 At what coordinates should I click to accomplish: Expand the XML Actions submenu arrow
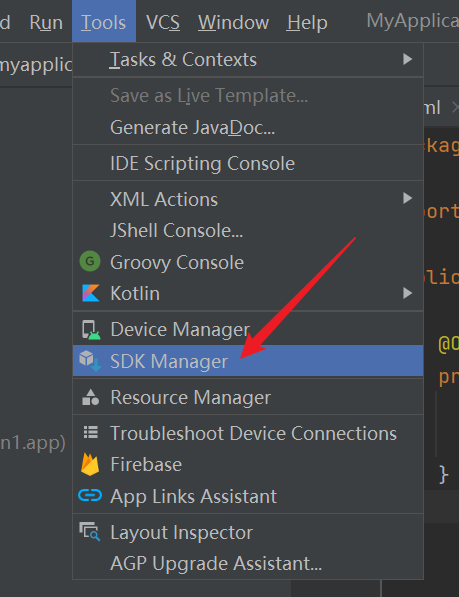pos(408,198)
